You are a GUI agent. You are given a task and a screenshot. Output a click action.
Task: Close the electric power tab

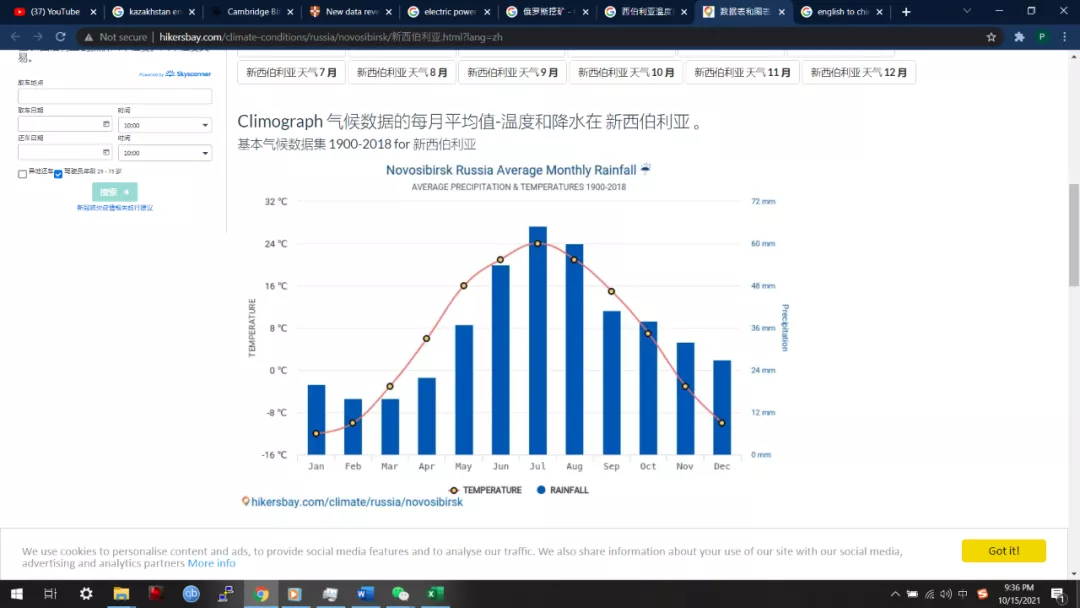click(x=488, y=12)
